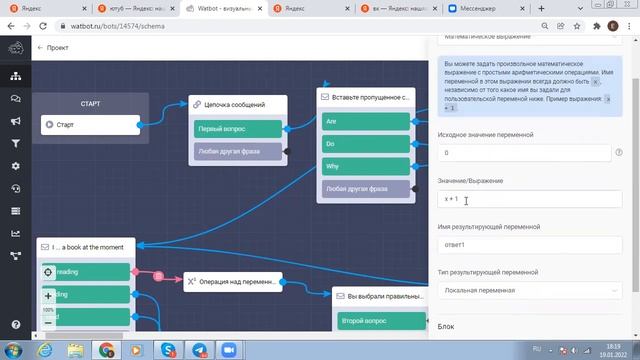
Task: Open a new browser tab
Action: click(541, 8)
